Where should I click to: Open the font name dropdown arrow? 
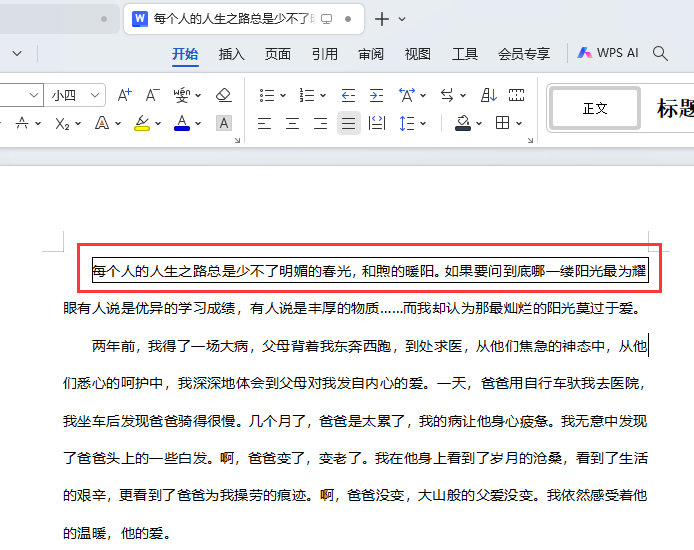[34, 95]
